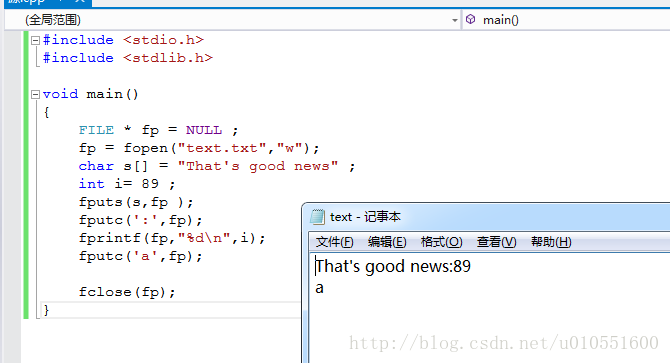The width and height of the screenshot is (670, 363).
Task: Click the 'fputs(s,fp );' line
Action: coord(136,202)
